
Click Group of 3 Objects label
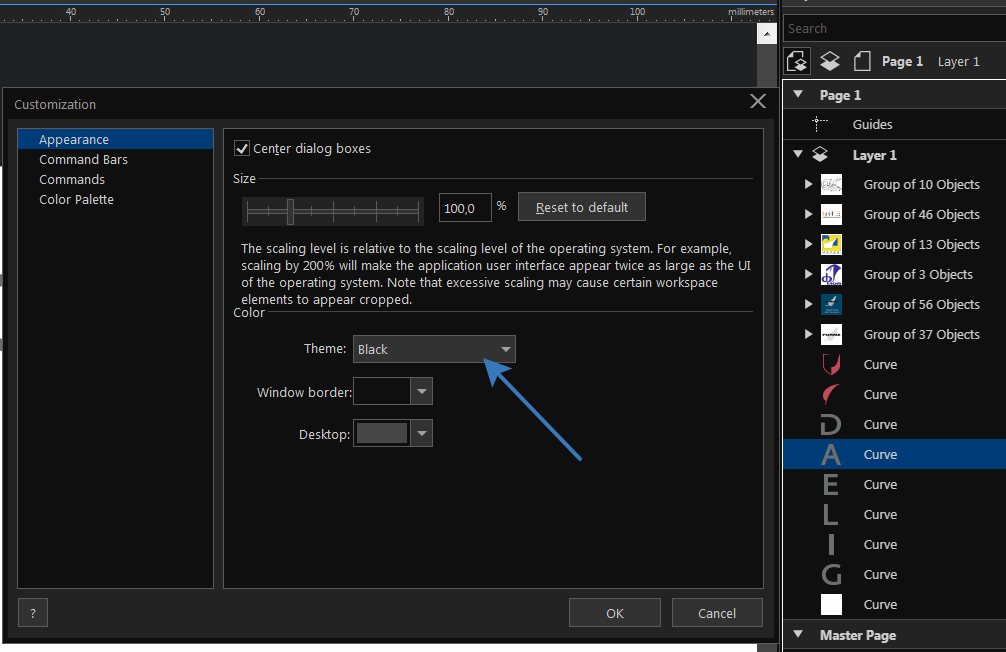(918, 275)
